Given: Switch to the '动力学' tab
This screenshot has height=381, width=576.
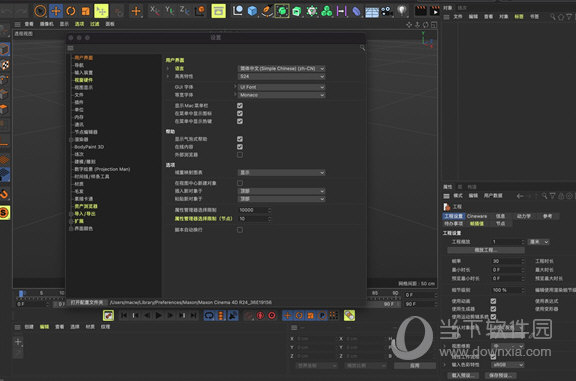Looking at the screenshot, I should point(523,216).
